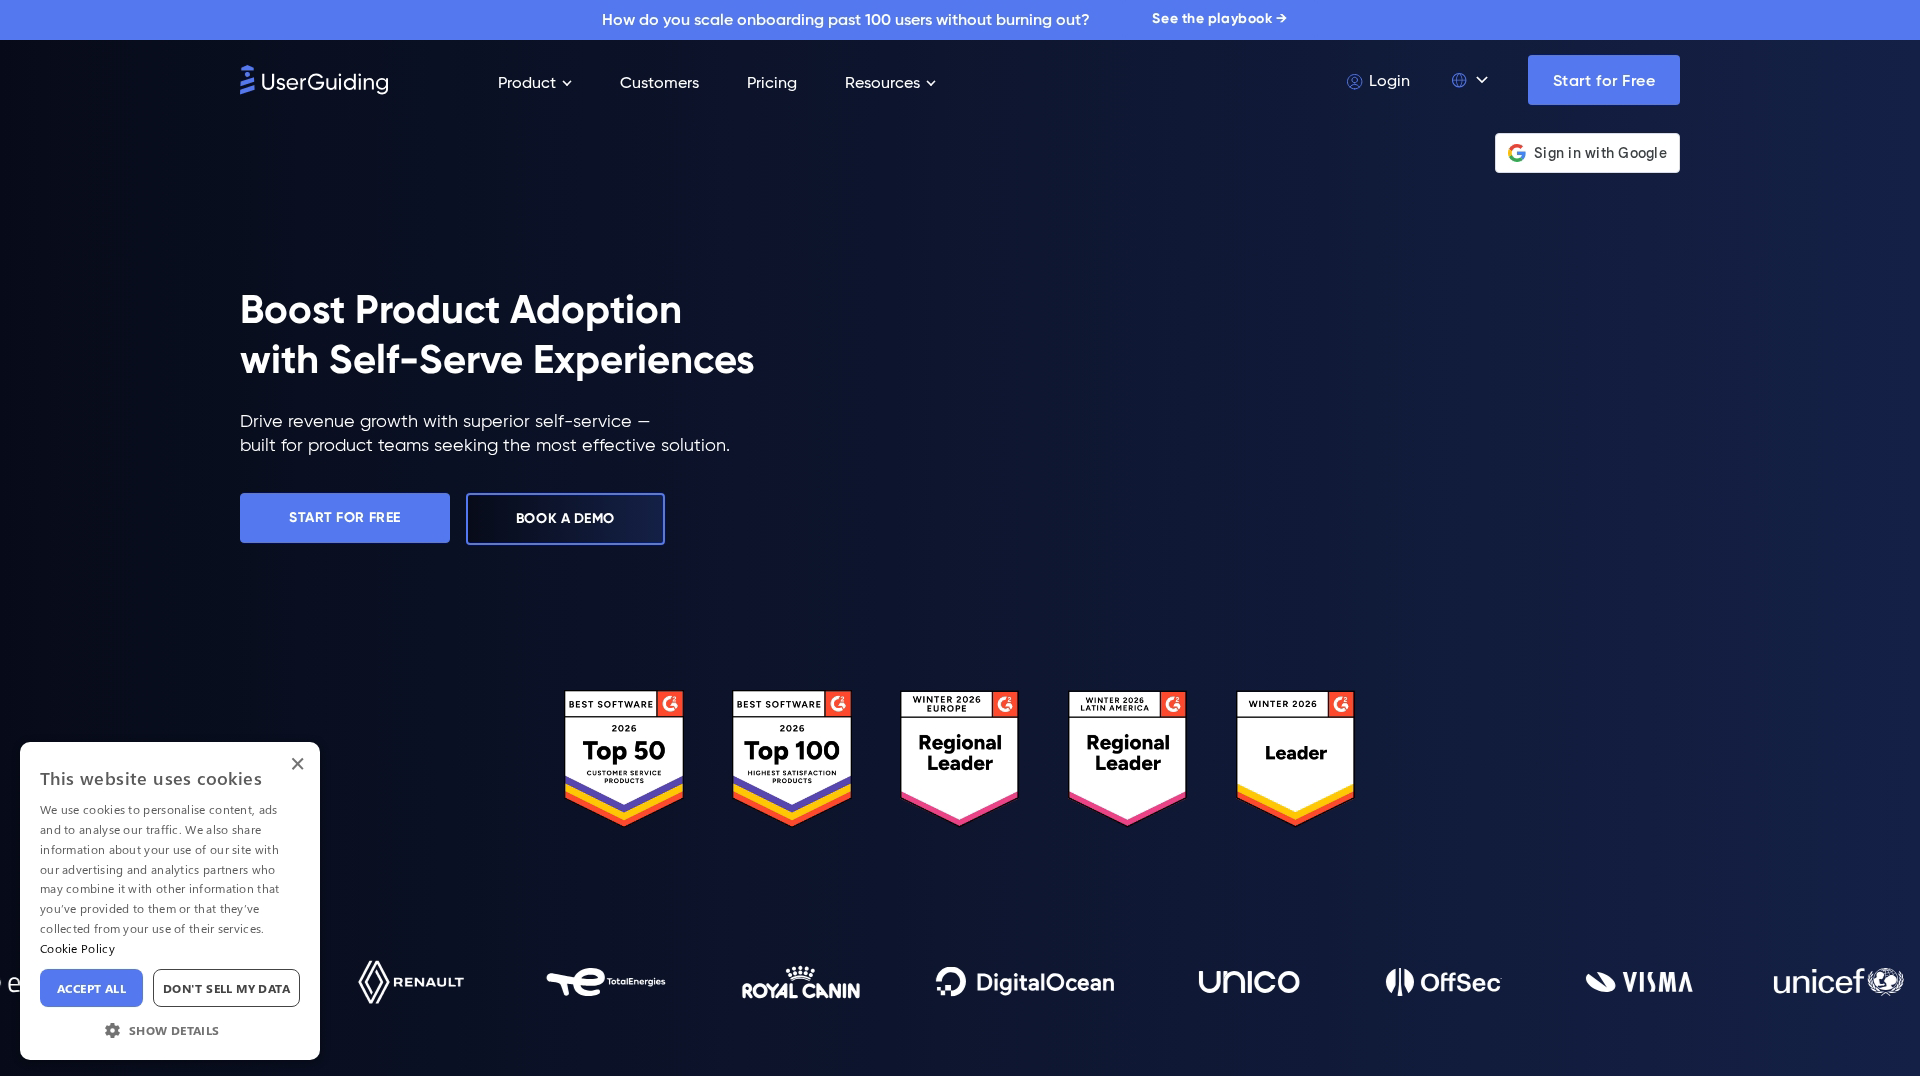The width and height of the screenshot is (1920, 1080).
Task: Open SHOW DETAILS gear in cookie banner
Action: click(113, 1030)
